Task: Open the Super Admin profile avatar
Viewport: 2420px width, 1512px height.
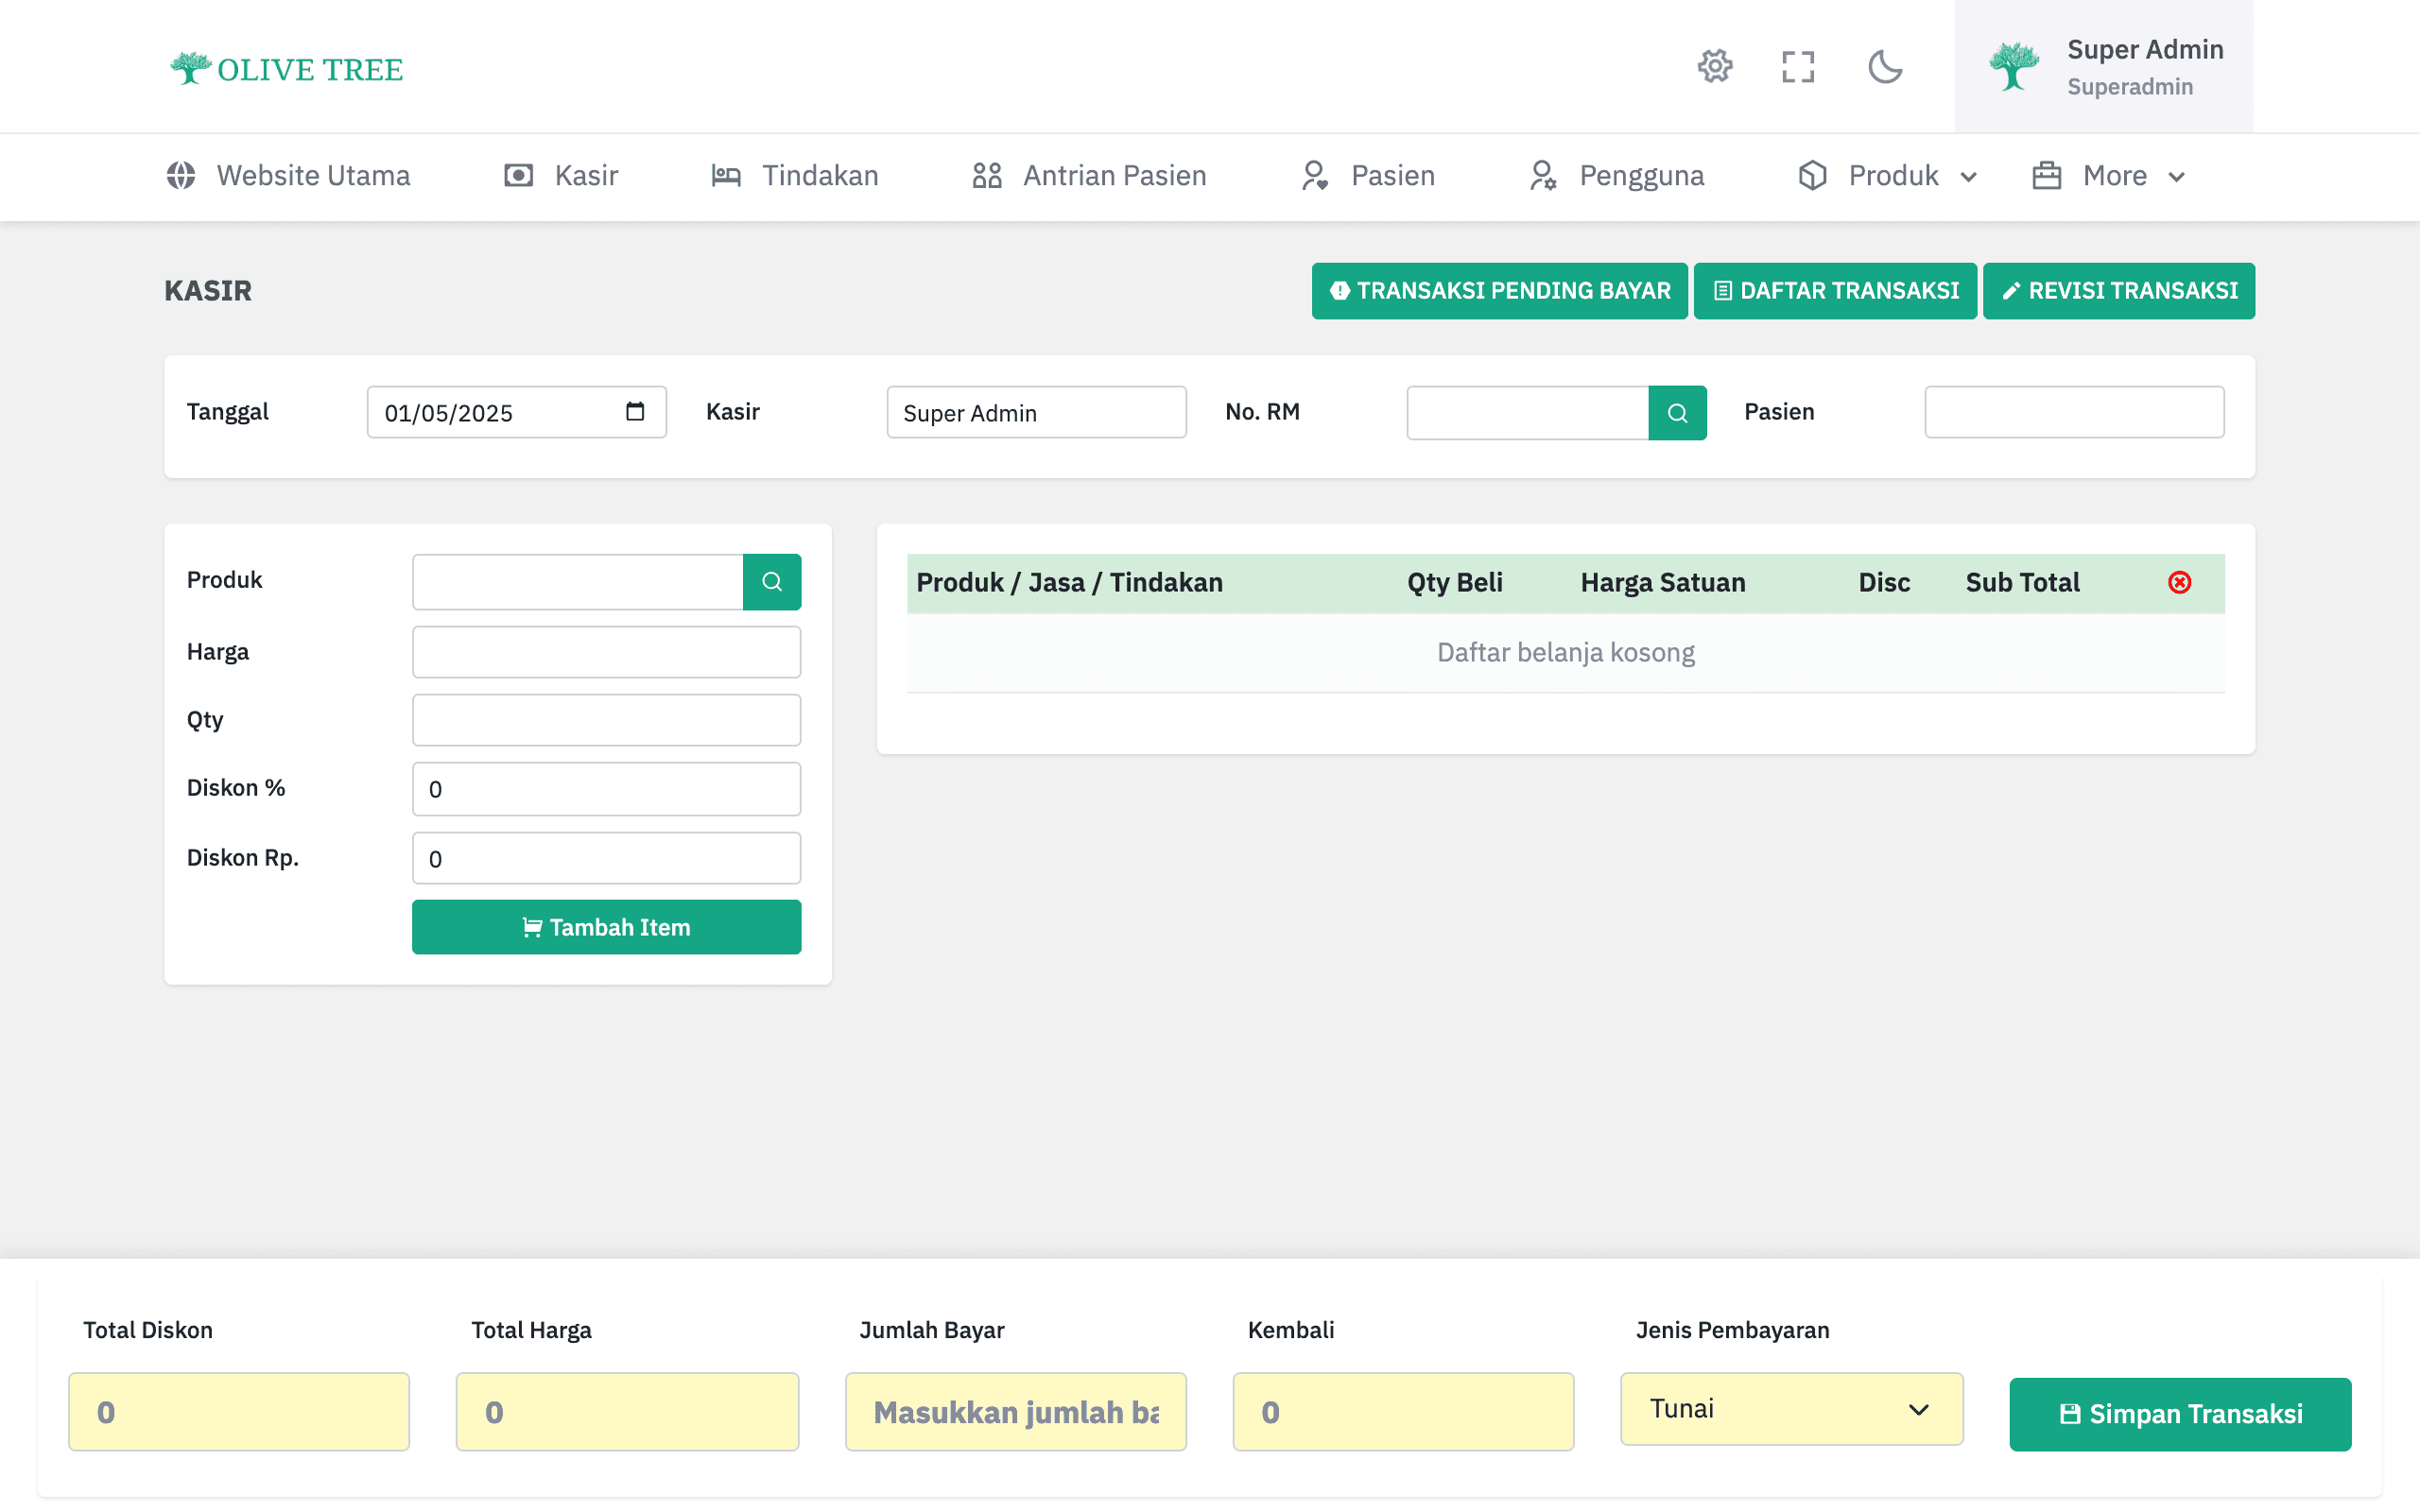Action: pos(2014,67)
